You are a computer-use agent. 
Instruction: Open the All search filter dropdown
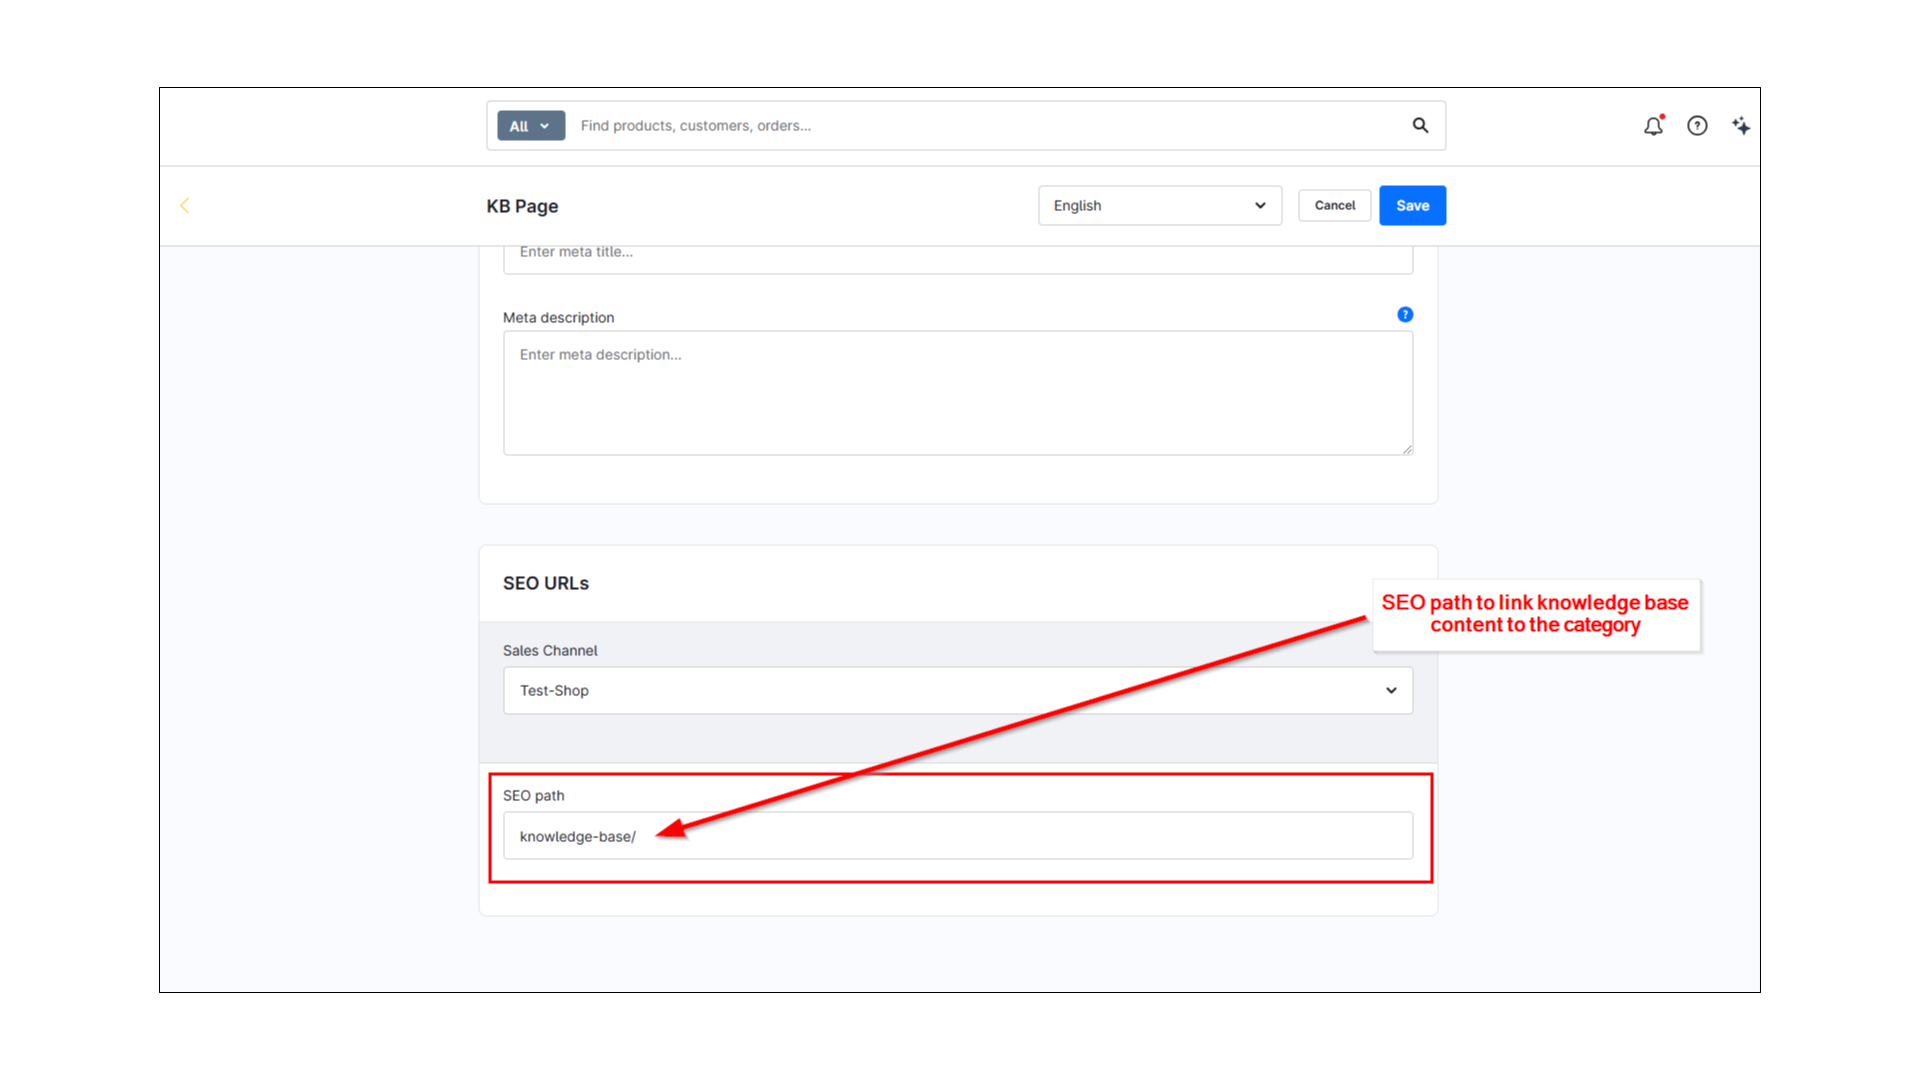pos(530,126)
